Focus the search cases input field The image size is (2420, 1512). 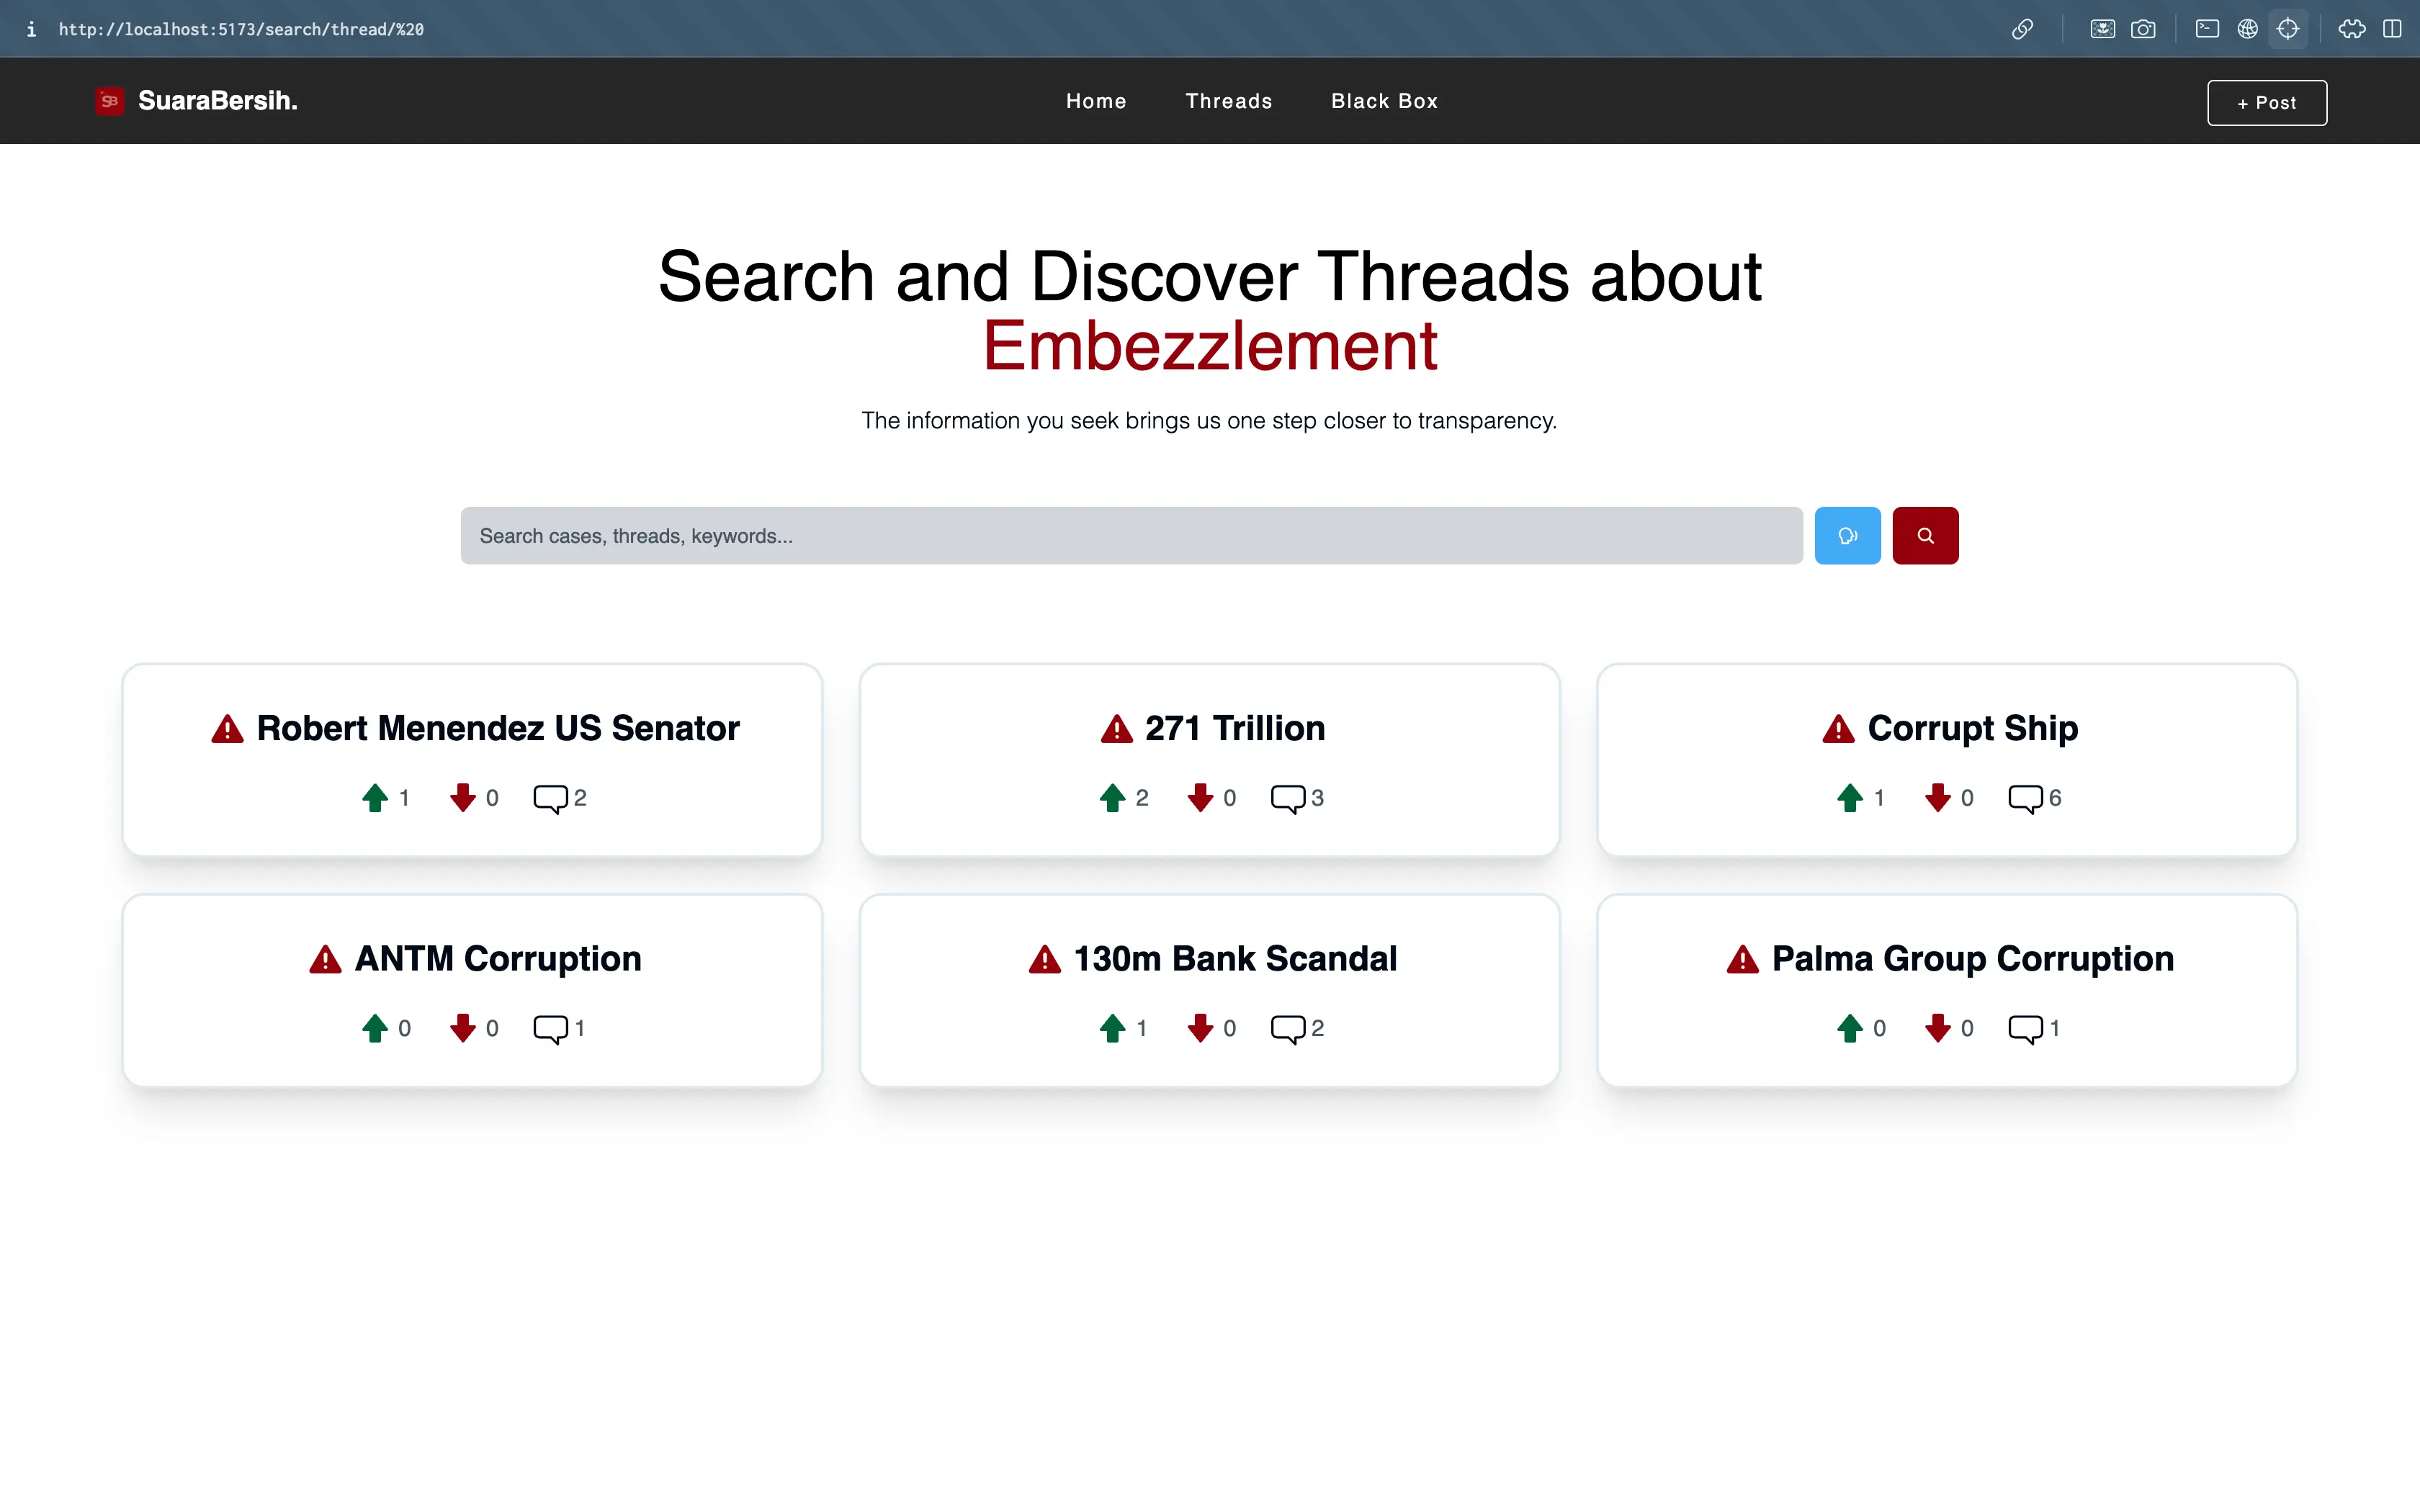1131,536
